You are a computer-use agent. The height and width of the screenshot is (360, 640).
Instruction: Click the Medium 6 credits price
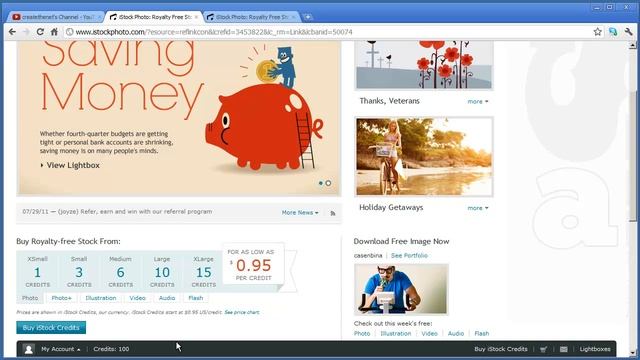click(x=120, y=271)
